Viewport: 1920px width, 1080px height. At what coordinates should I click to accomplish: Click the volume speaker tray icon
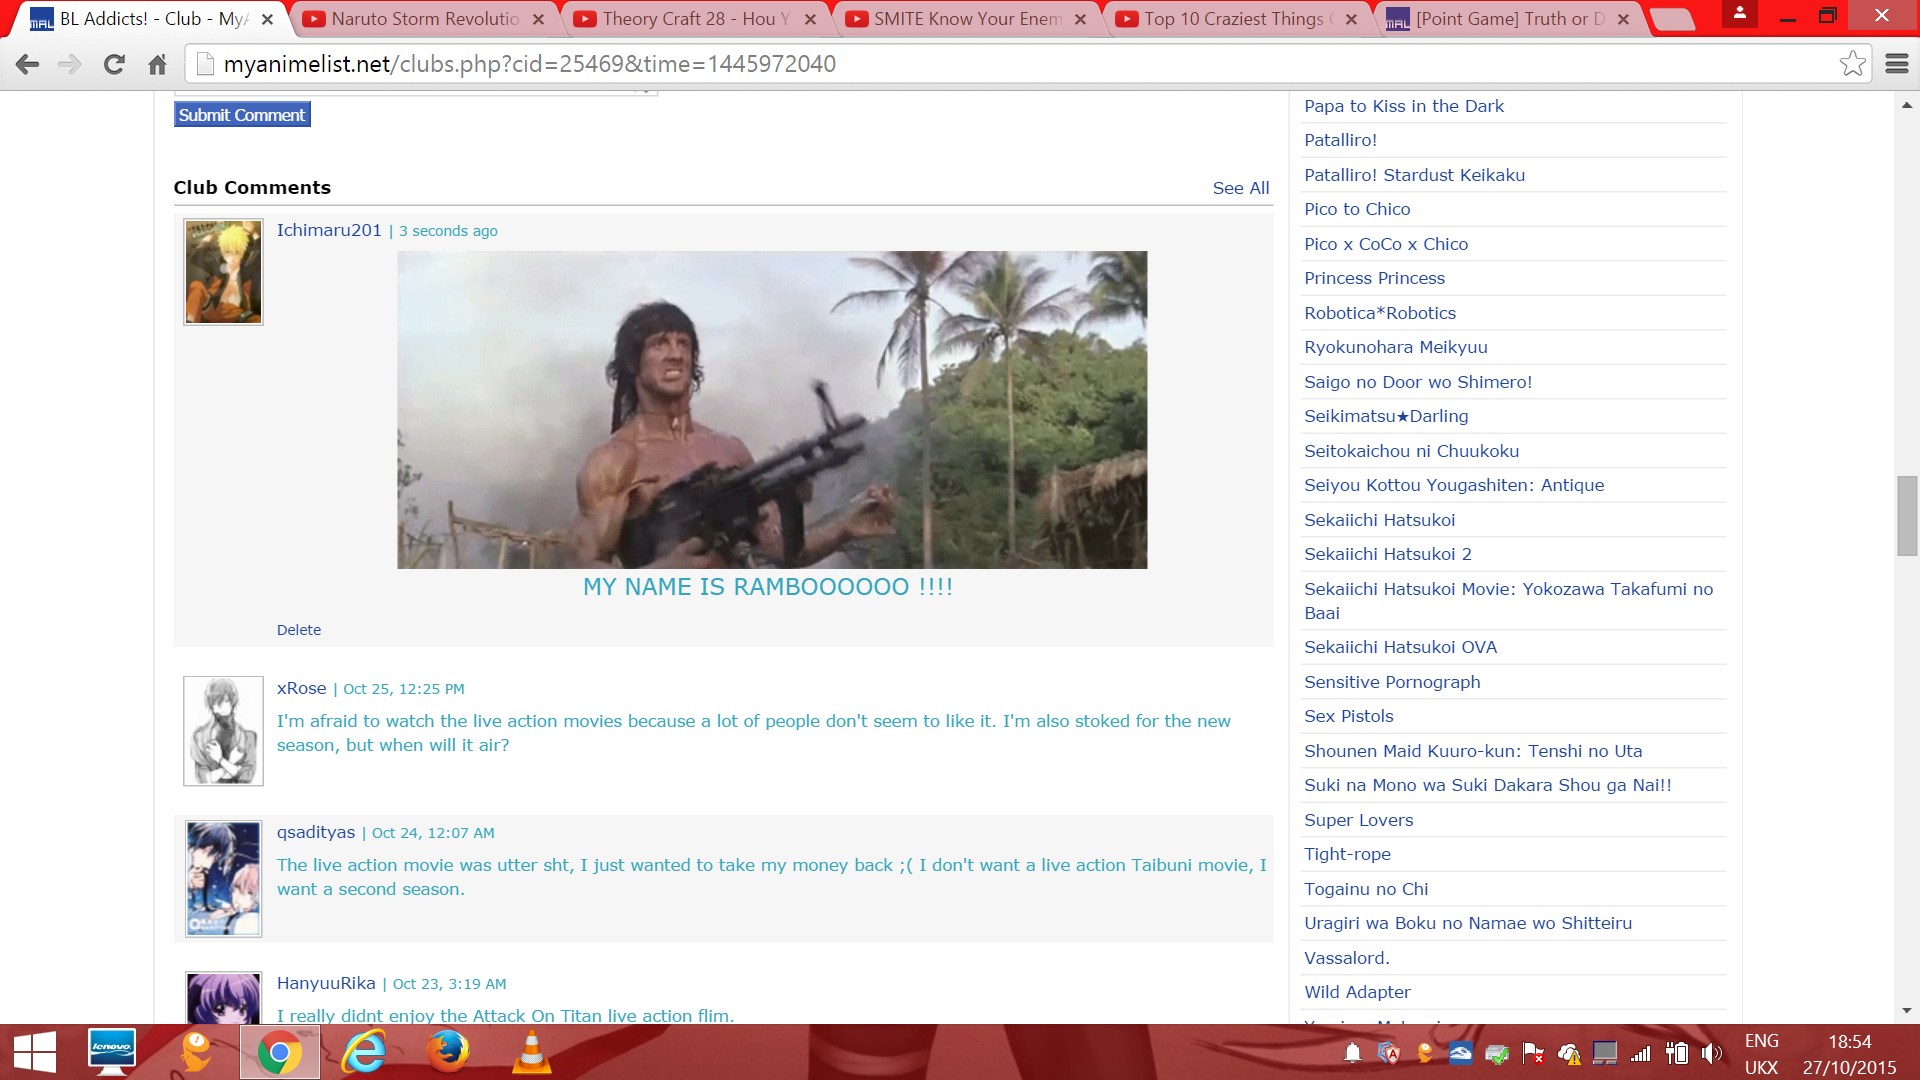pyautogui.click(x=1712, y=1052)
